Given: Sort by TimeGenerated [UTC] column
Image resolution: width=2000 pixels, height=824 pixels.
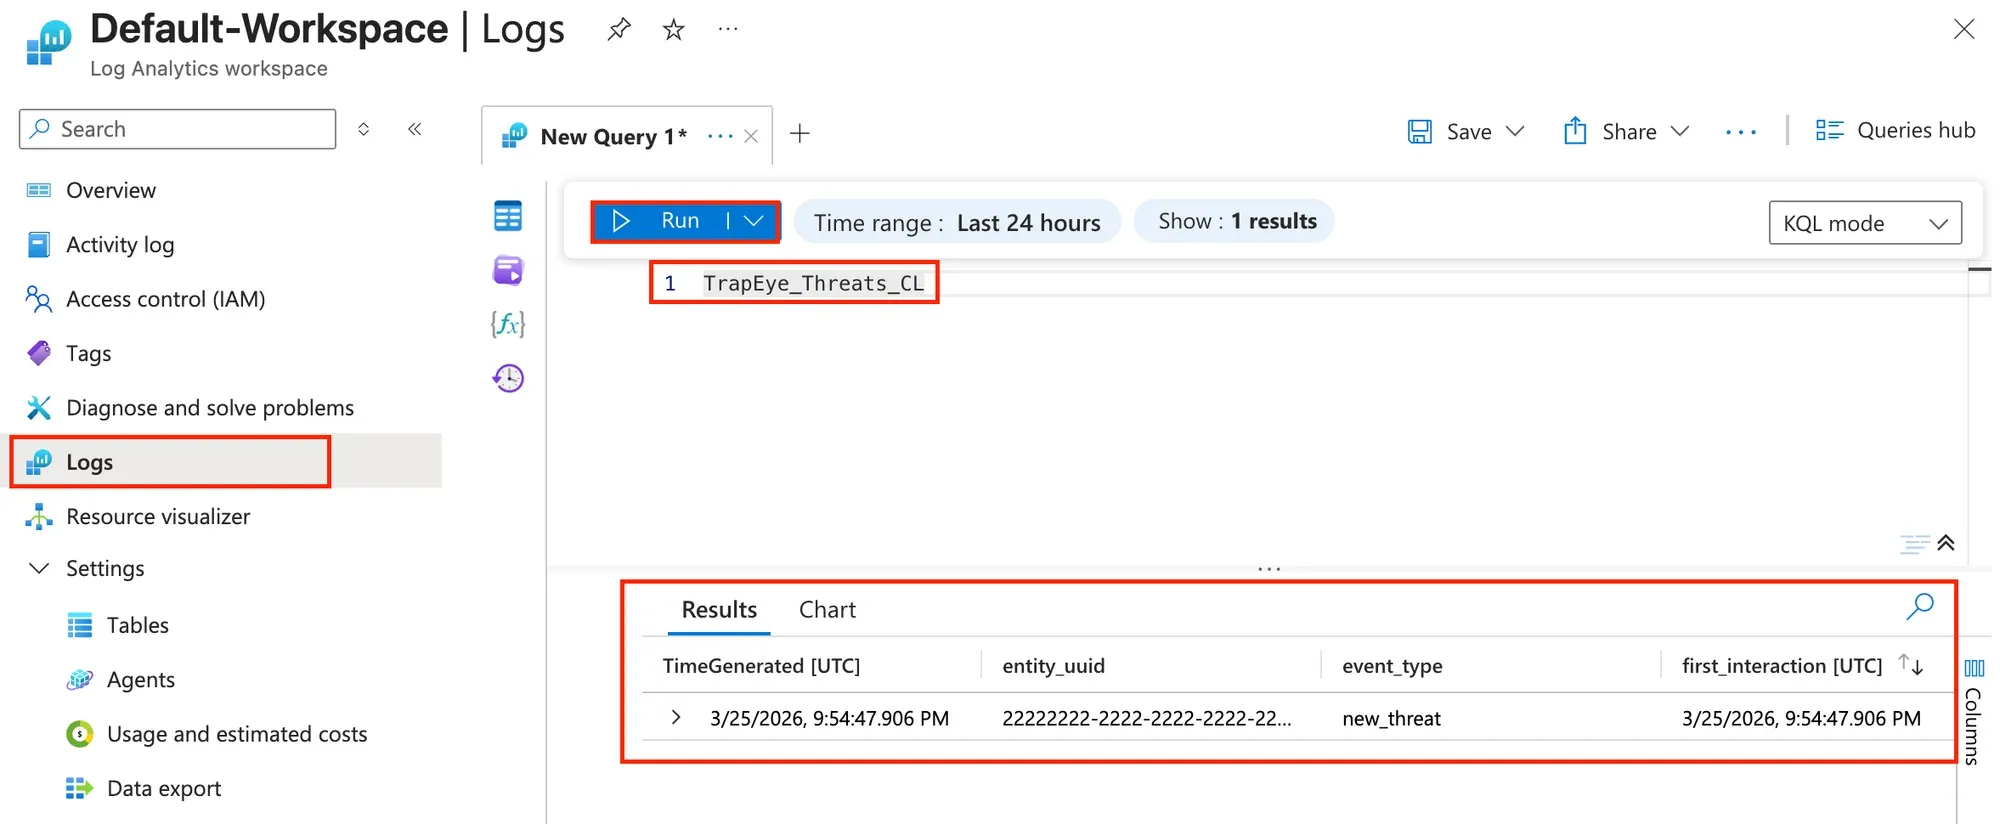Looking at the screenshot, I should point(761,666).
